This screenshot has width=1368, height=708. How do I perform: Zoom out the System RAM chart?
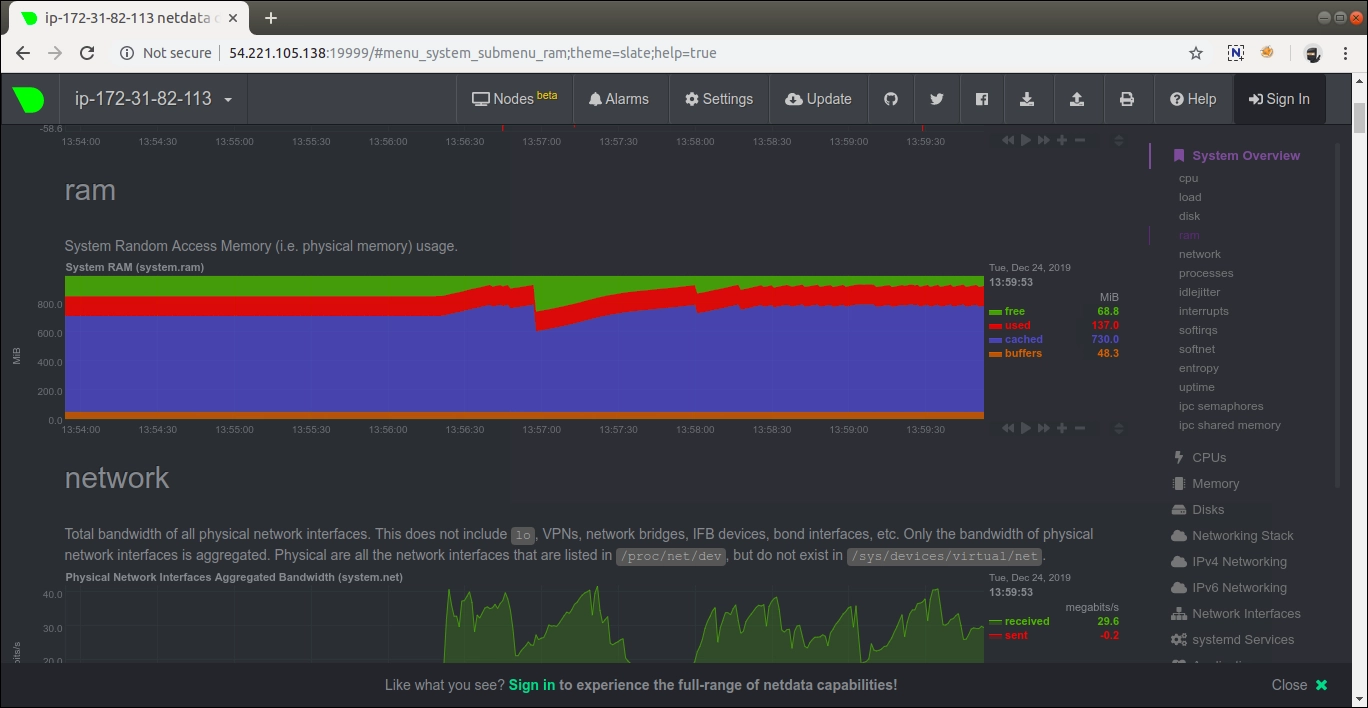click(1080, 428)
